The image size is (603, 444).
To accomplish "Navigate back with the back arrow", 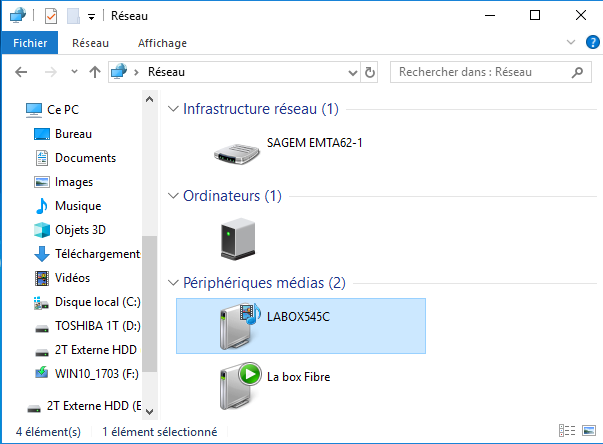I will tap(22, 72).
